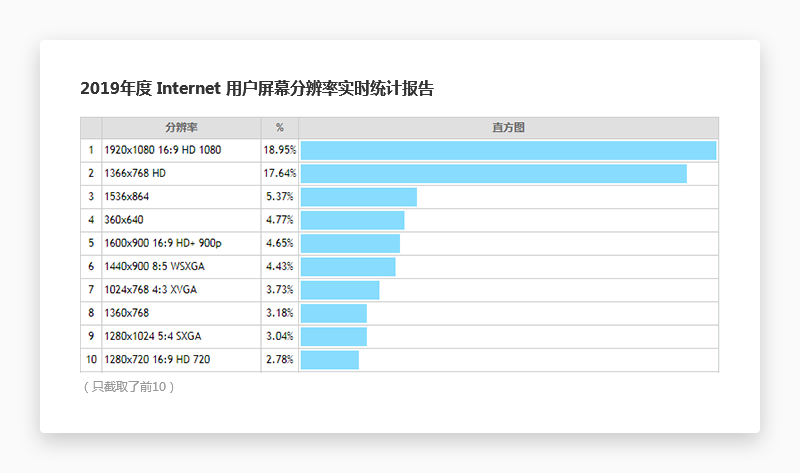This screenshot has height=473, width=800.
Task: Click the 1280x720 16:9 HD 720 cell
Action: 157,359
